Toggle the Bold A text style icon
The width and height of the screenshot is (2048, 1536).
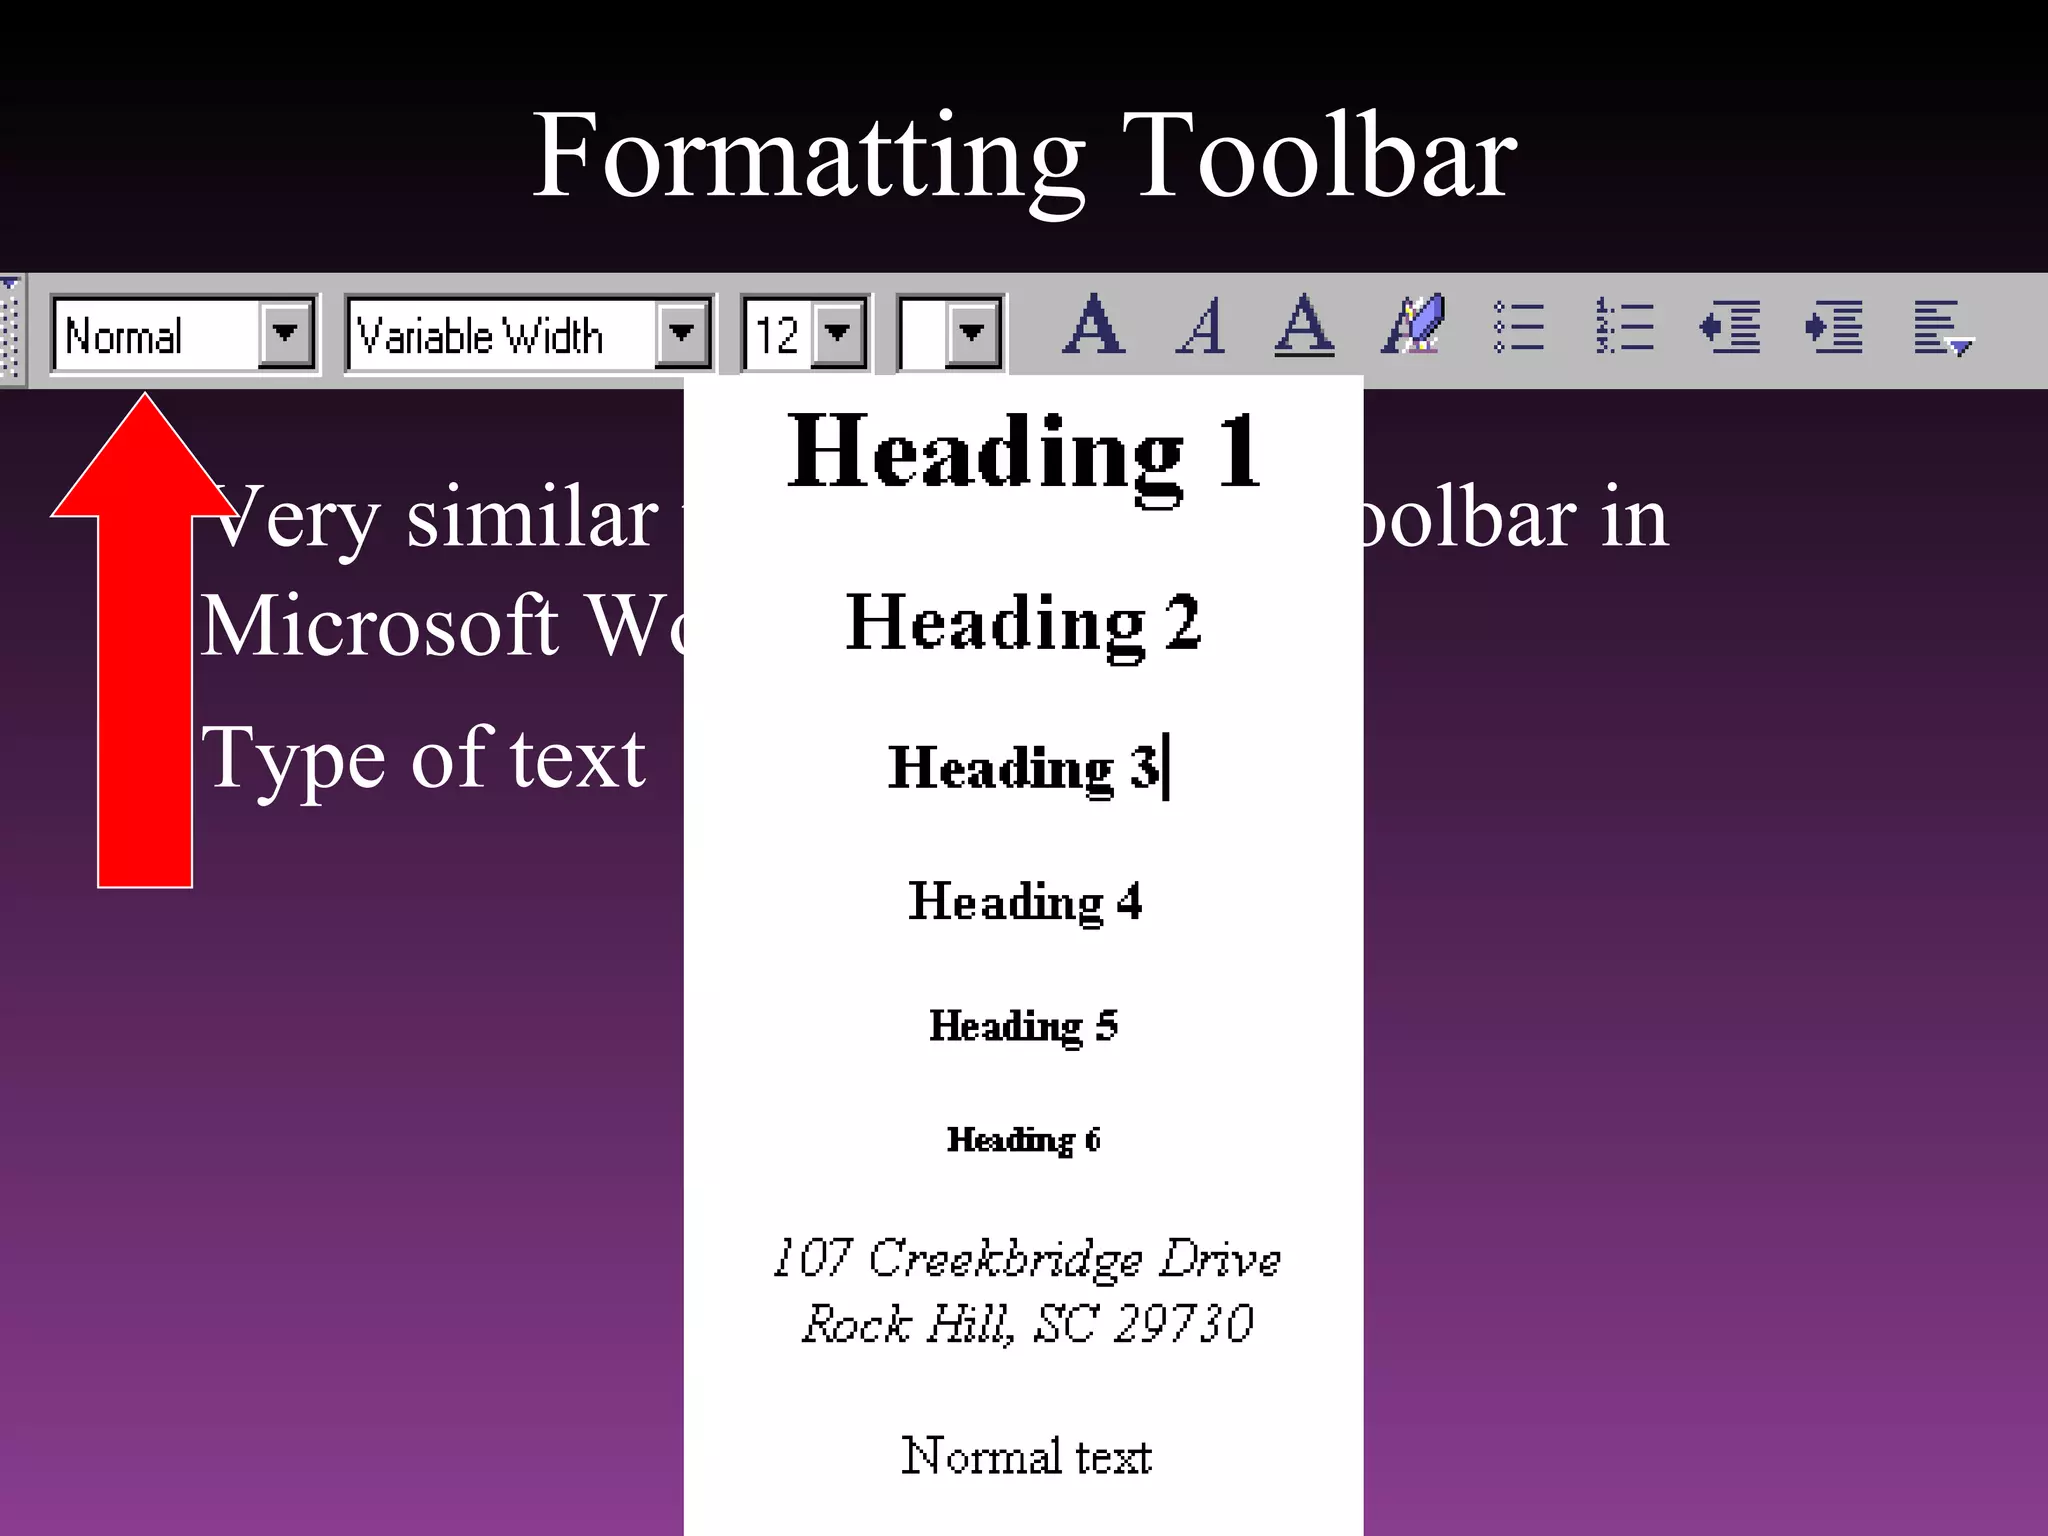[x=1094, y=325]
